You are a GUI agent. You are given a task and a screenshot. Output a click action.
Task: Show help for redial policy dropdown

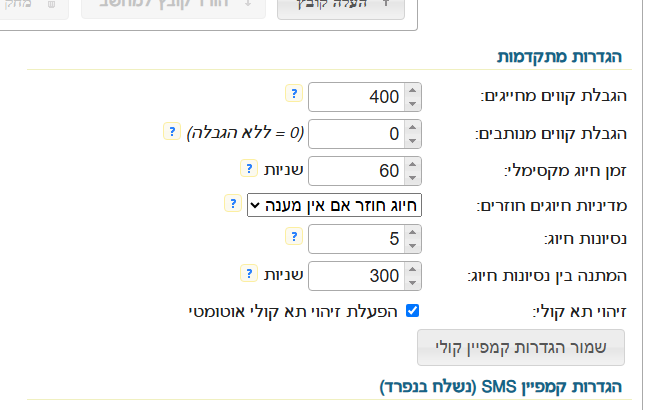(232, 202)
